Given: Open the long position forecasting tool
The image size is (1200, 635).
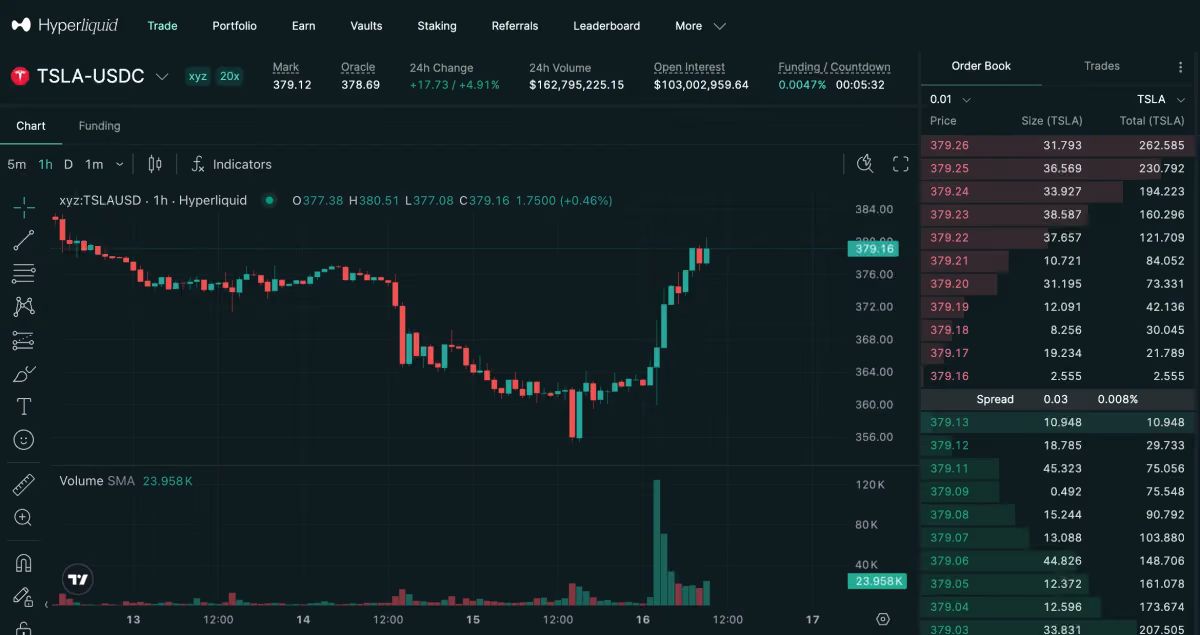Looking at the screenshot, I should point(24,341).
